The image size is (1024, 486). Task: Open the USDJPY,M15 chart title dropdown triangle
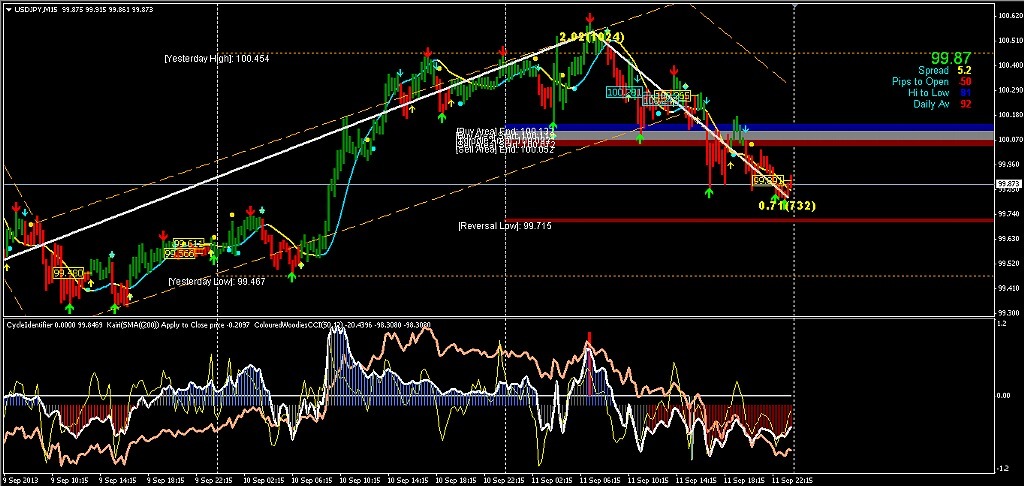(x=6, y=8)
